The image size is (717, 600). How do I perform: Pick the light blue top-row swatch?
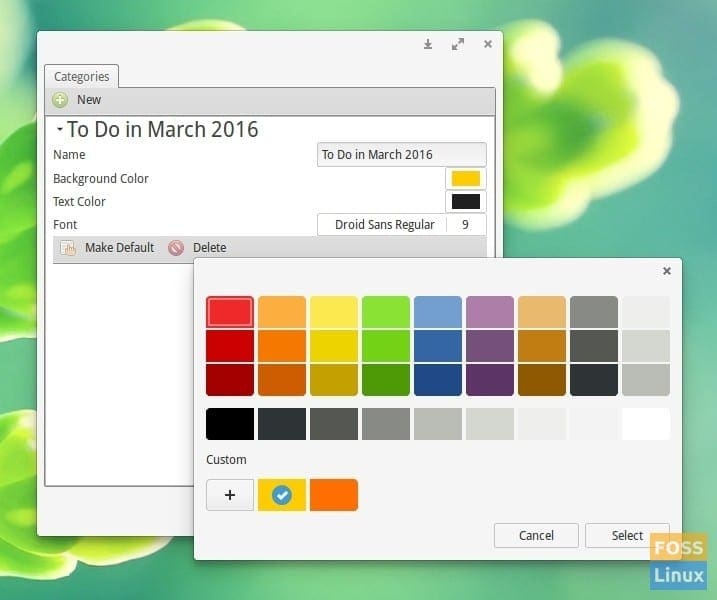pyautogui.click(x=438, y=312)
